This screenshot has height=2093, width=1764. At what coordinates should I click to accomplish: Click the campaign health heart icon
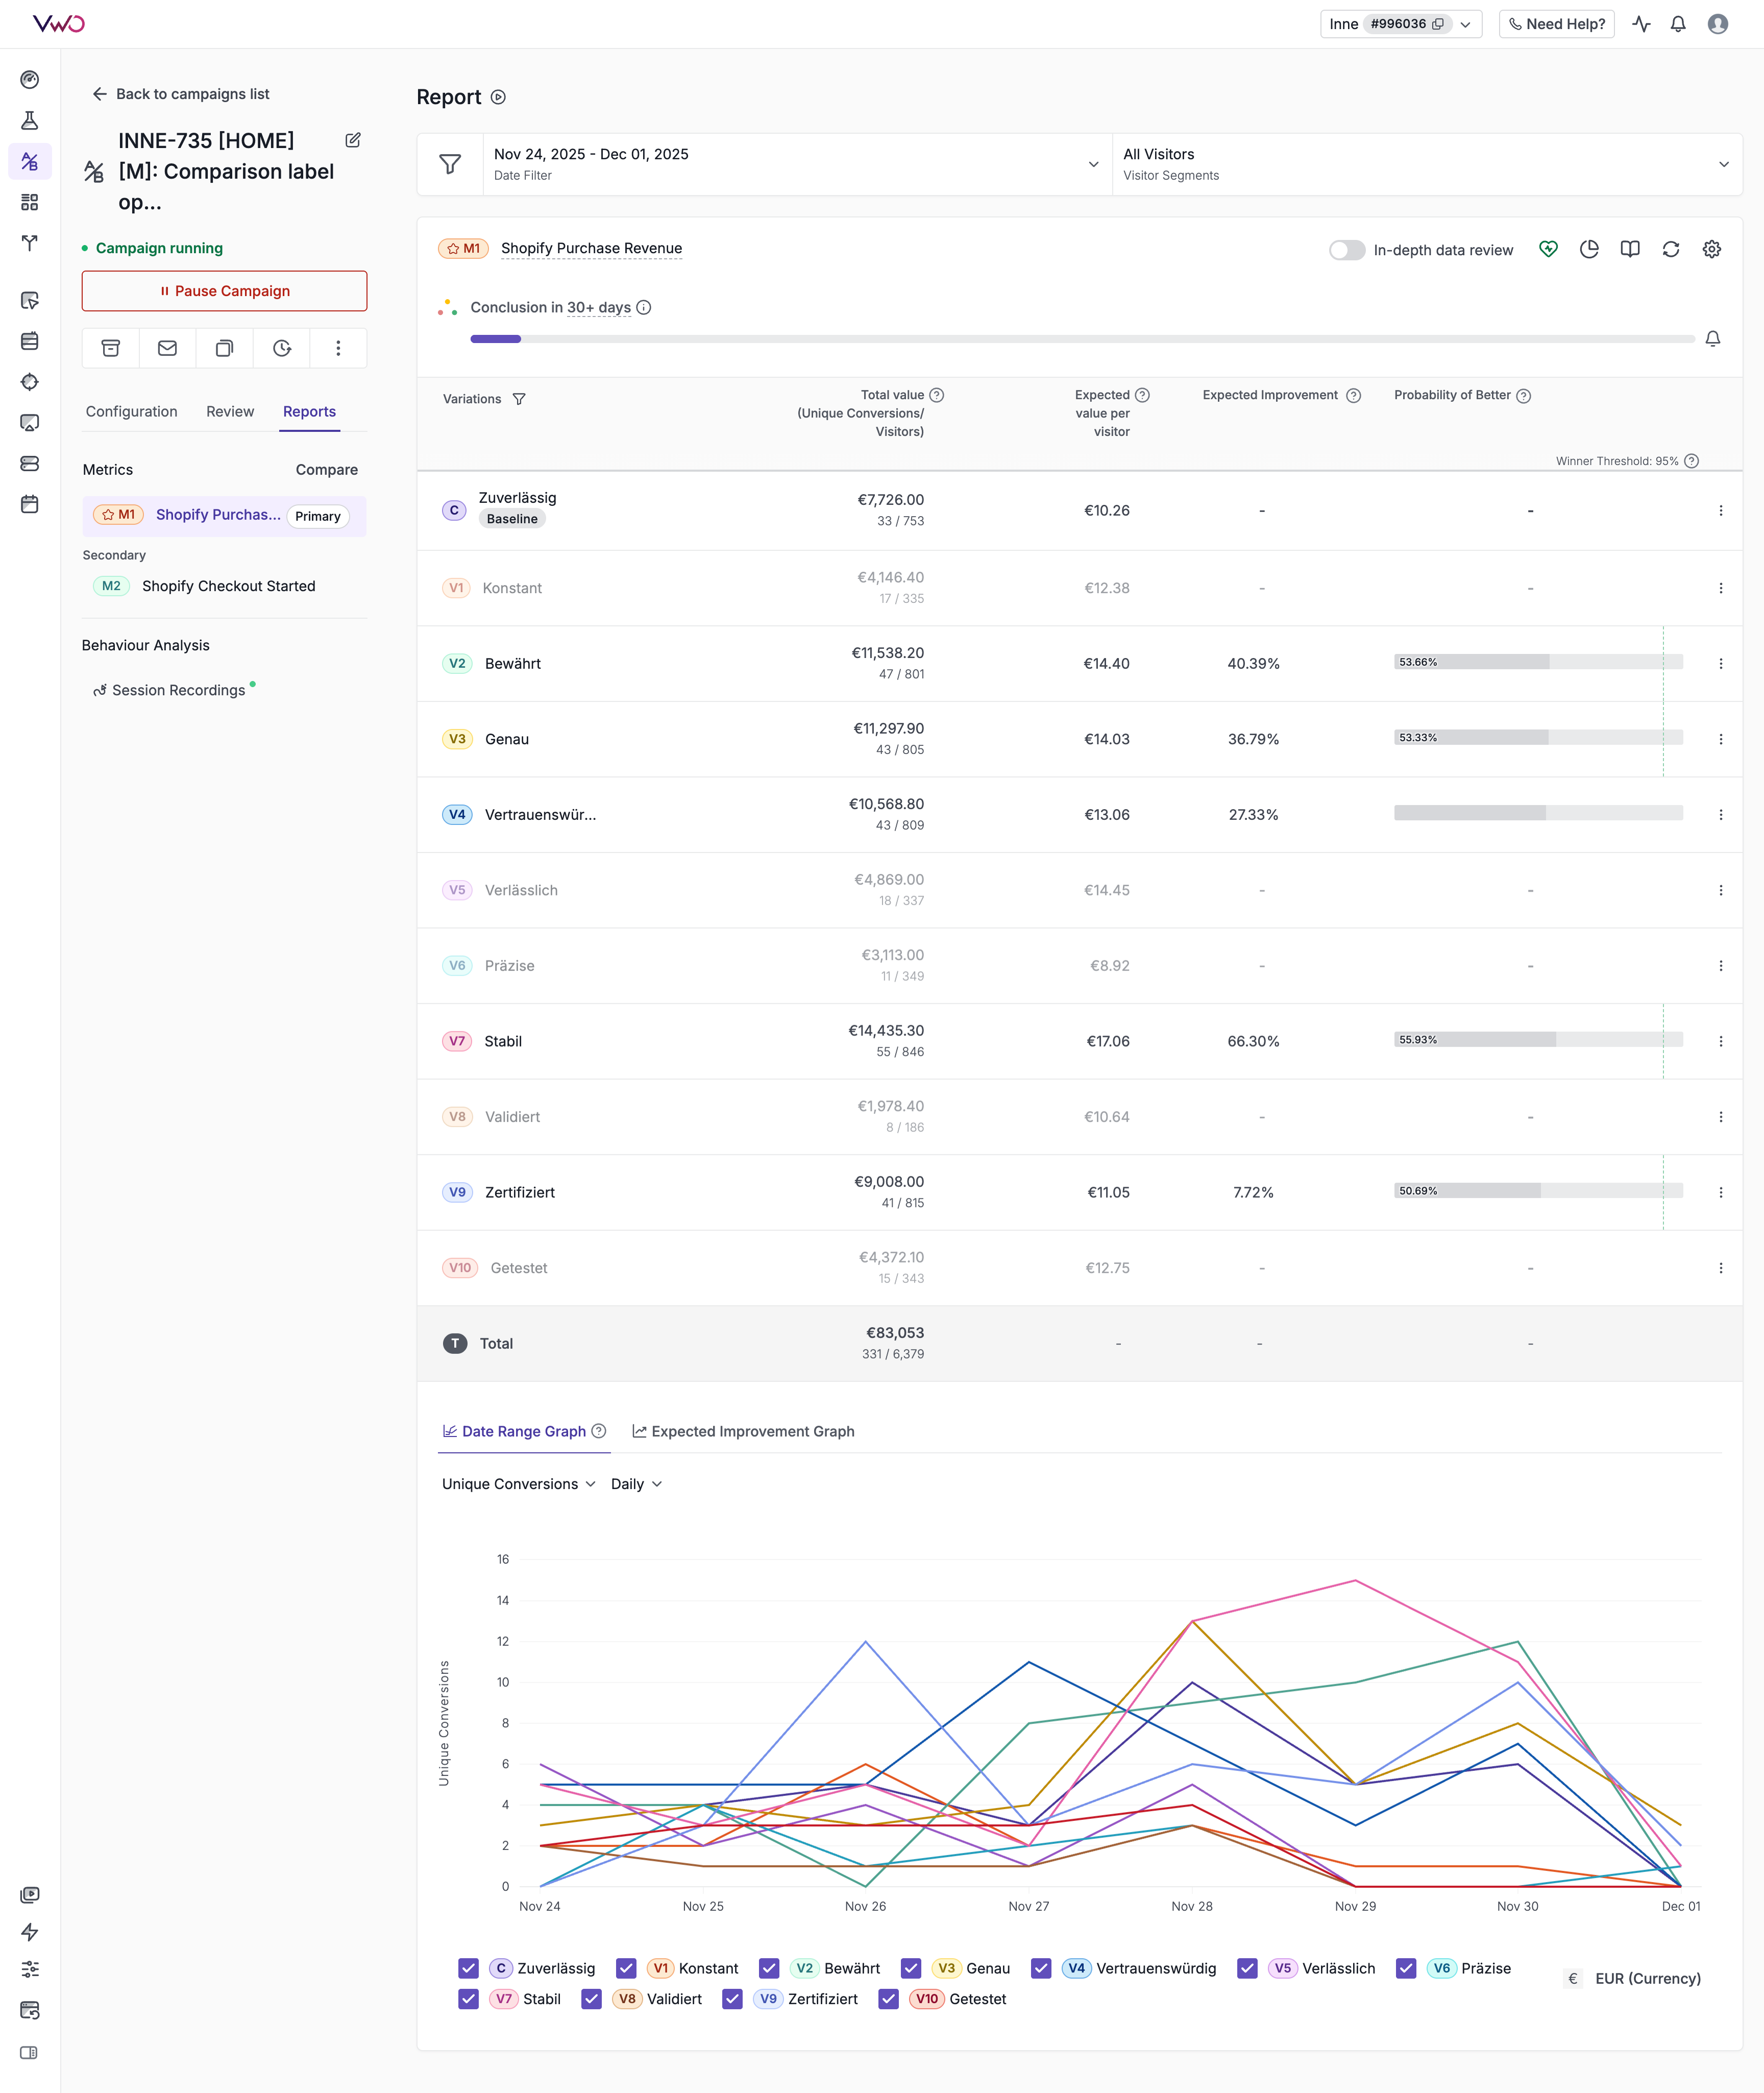coord(1548,249)
